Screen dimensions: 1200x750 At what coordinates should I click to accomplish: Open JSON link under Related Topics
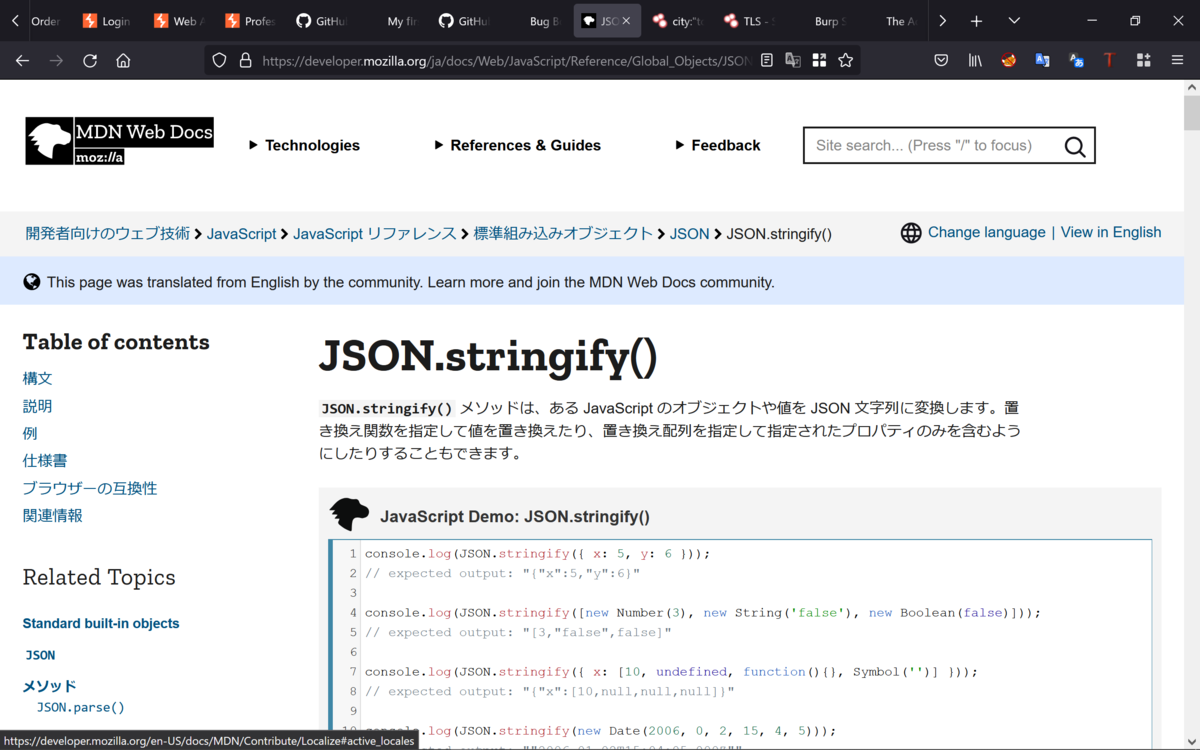pos(40,655)
